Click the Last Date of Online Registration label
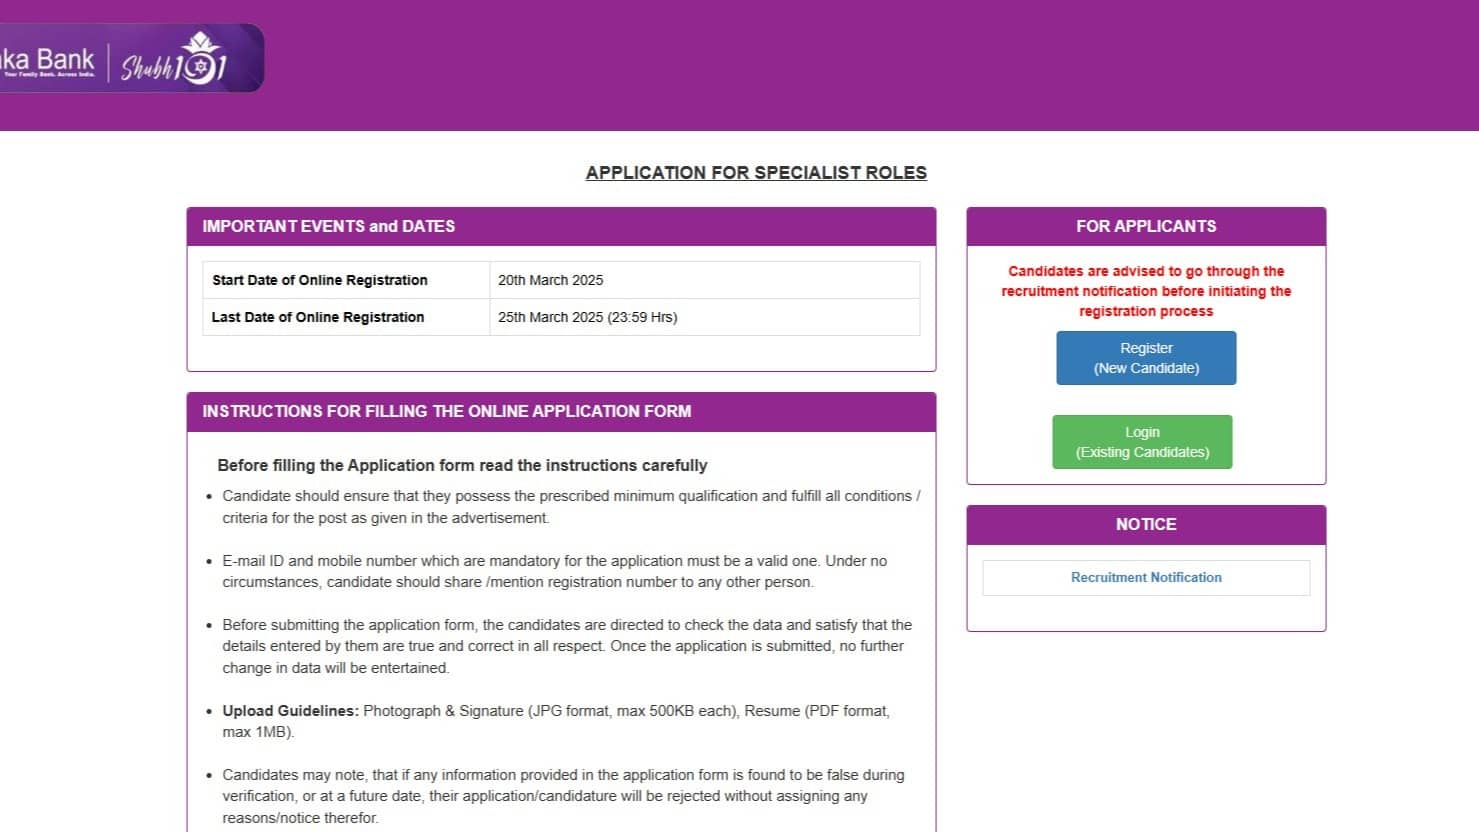The height and width of the screenshot is (832, 1479). point(318,318)
